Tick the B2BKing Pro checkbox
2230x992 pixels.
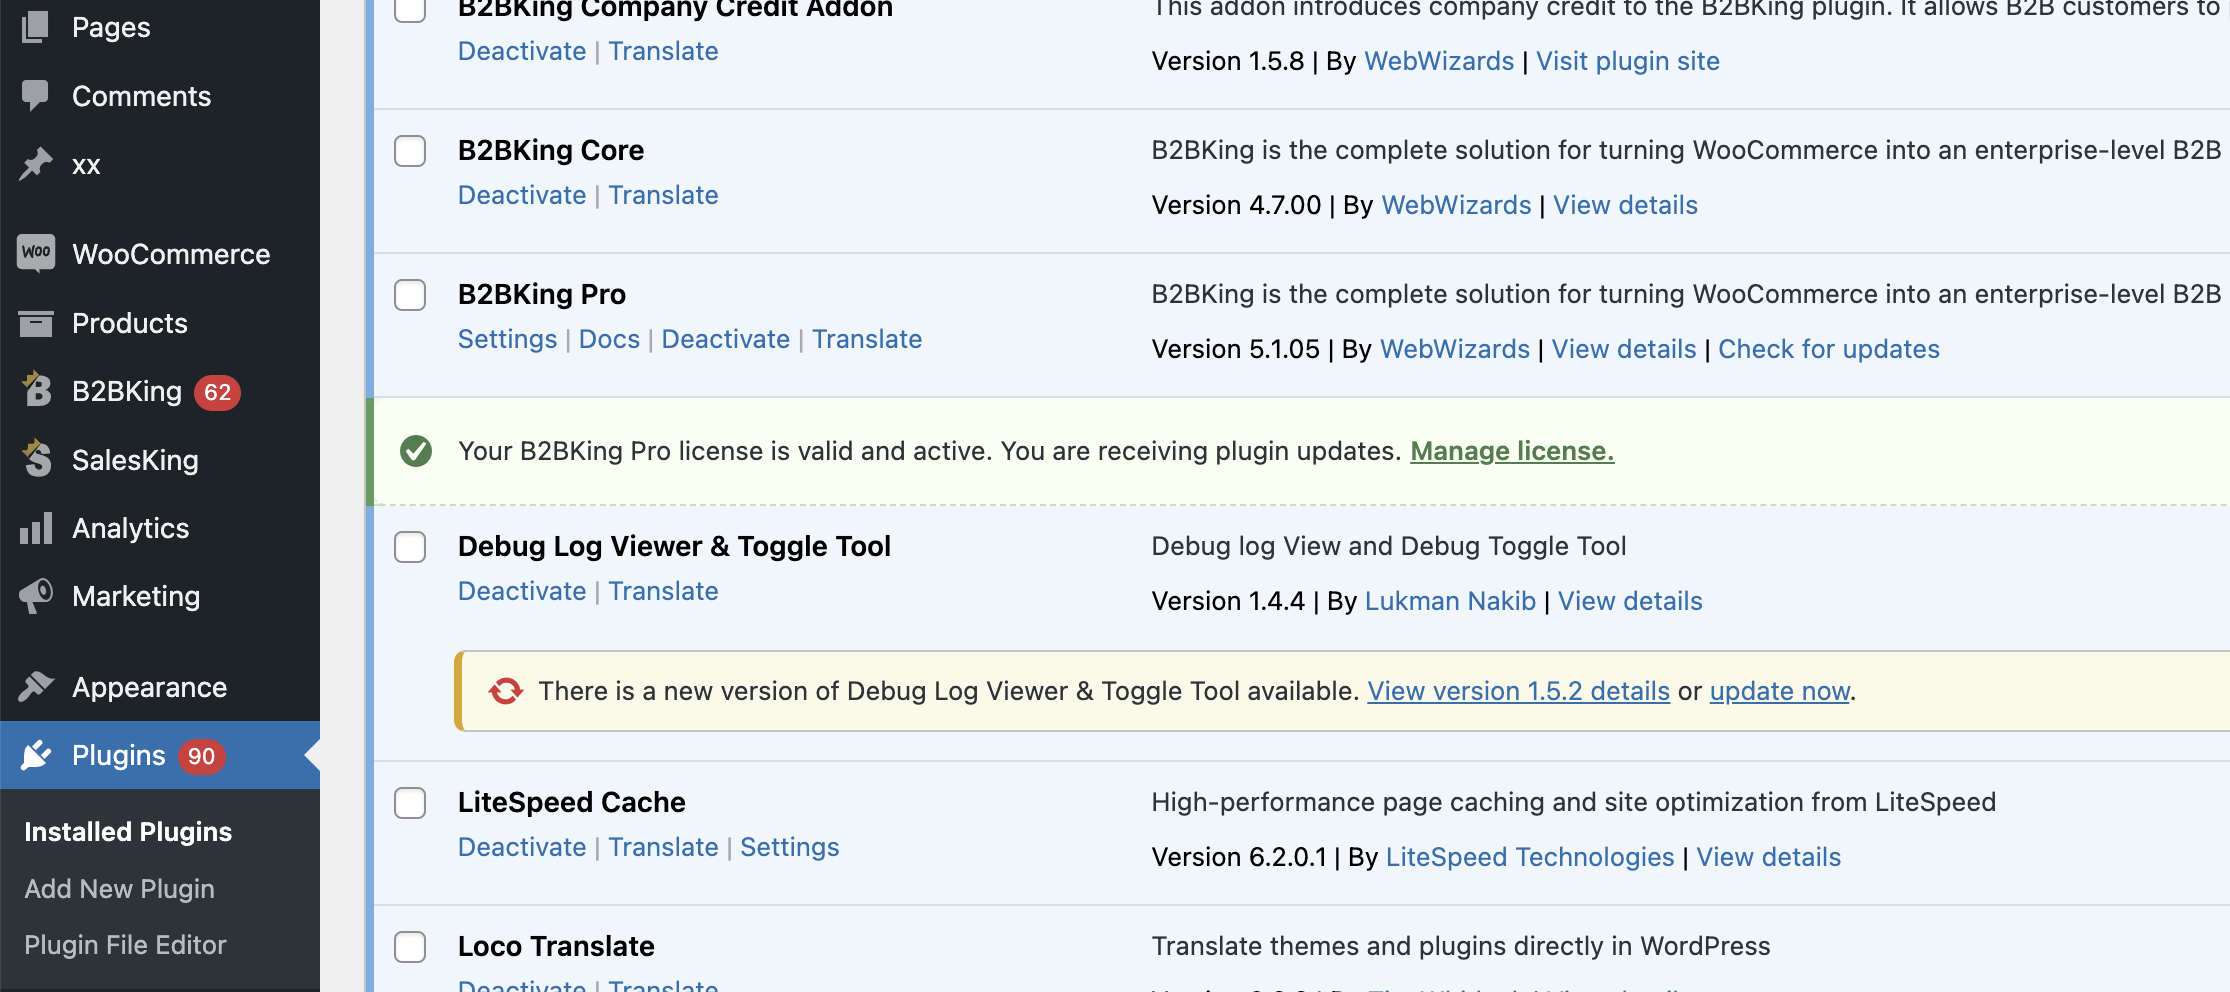(x=410, y=295)
